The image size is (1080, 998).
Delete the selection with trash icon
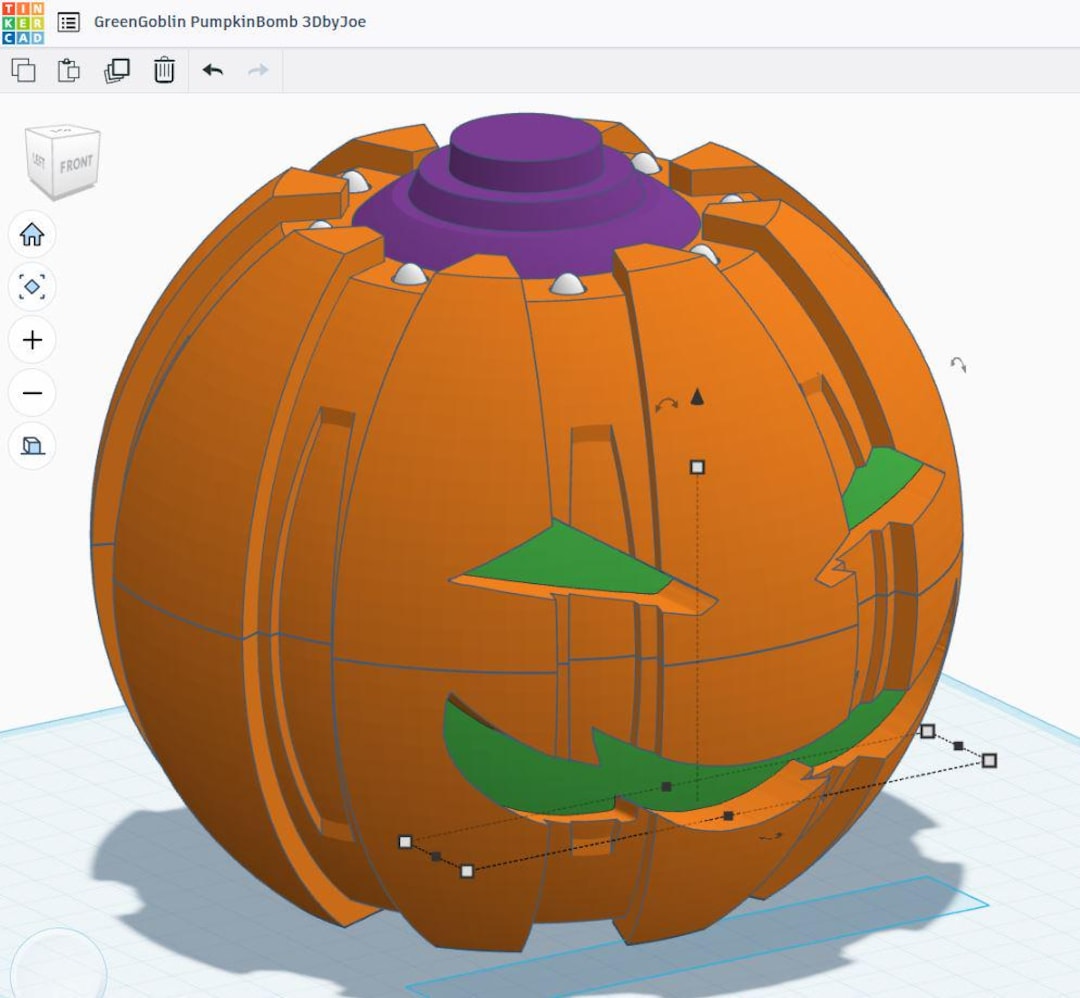click(164, 70)
